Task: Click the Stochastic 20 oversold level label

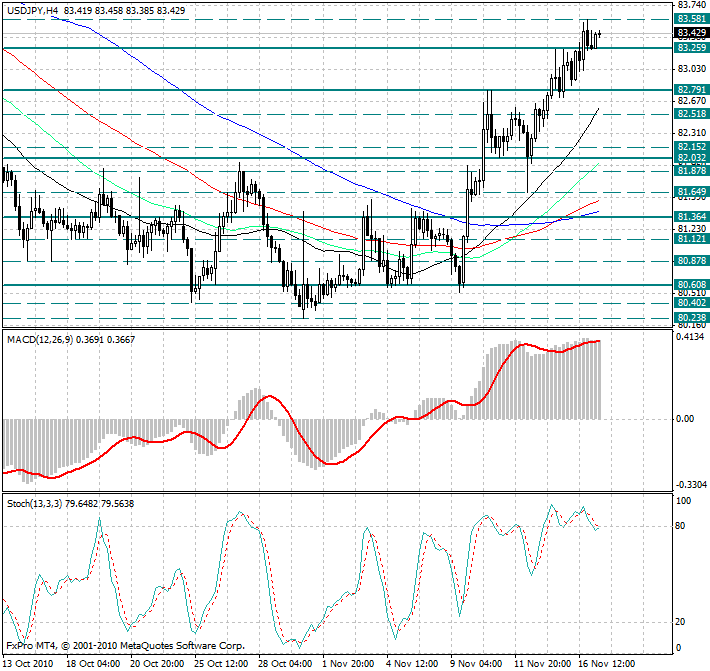Action: point(680,622)
